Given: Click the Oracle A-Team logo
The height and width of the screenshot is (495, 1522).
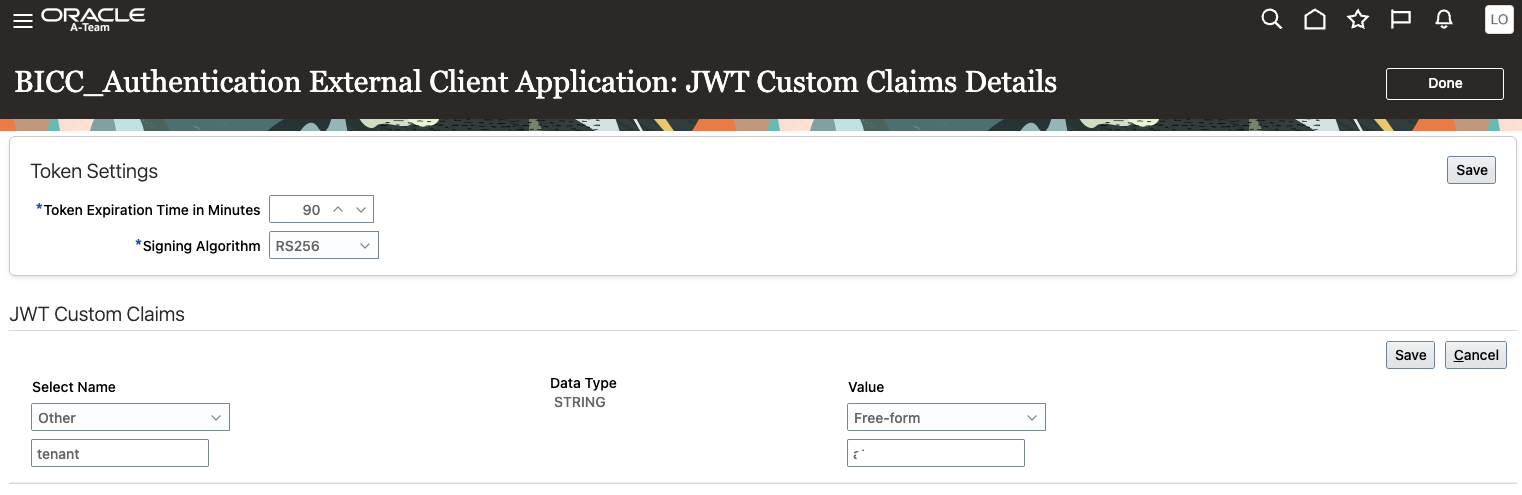Looking at the screenshot, I should (x=93, y=19).
